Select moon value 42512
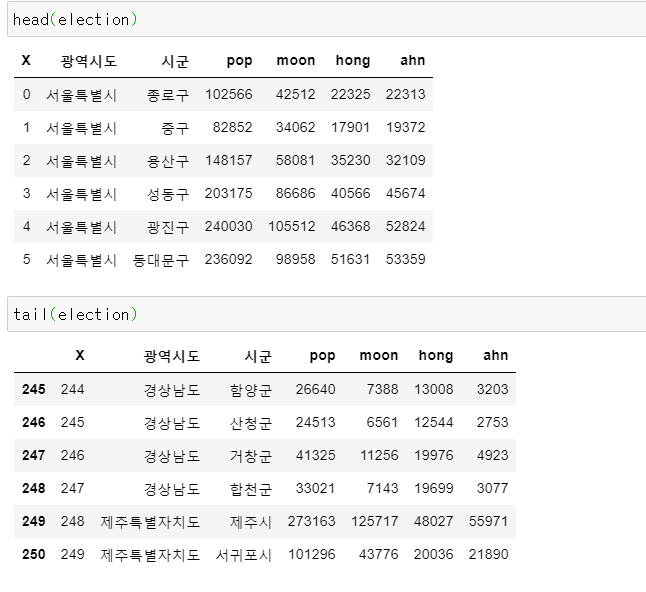646x592 pixels. point(295,94)
